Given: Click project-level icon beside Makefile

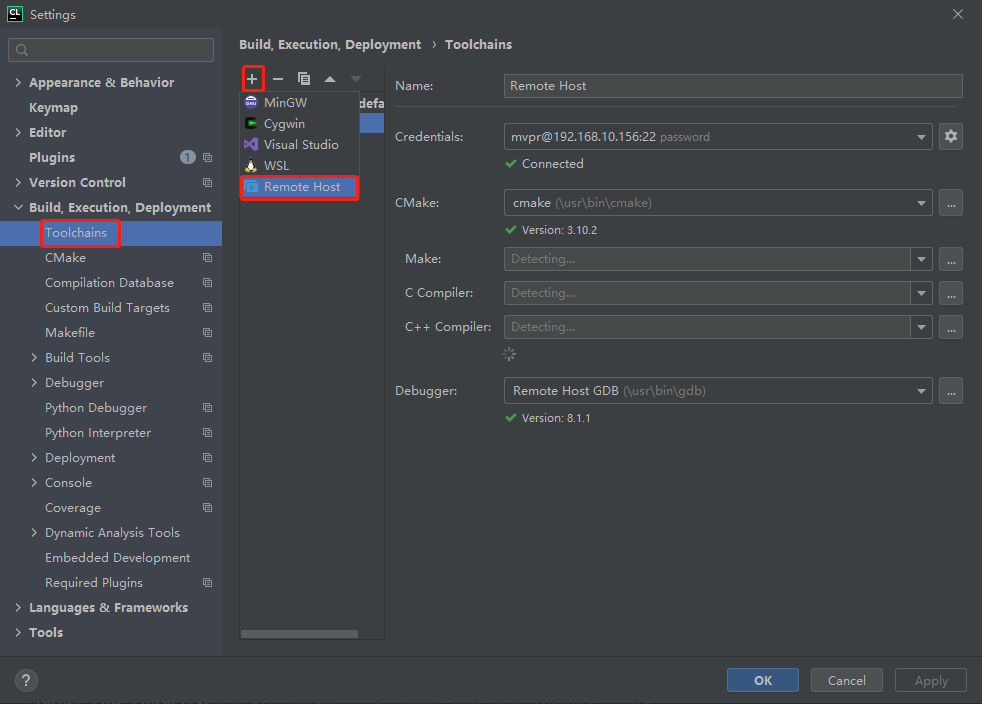Looking at the screenshot, I should pyautogui.click(x=207, y=333).
